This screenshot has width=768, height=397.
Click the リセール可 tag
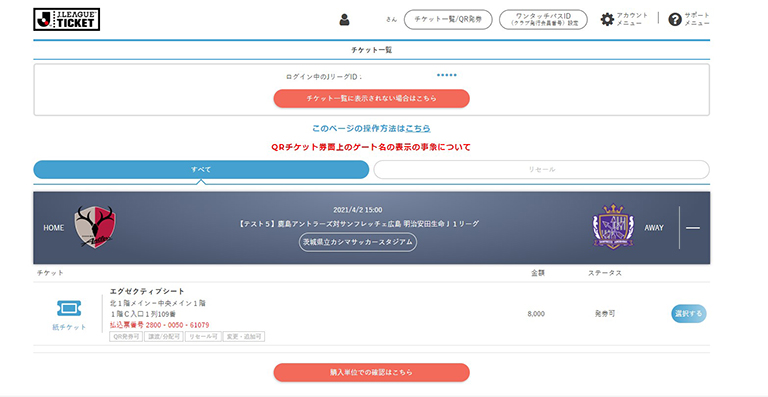click(203, 337)
